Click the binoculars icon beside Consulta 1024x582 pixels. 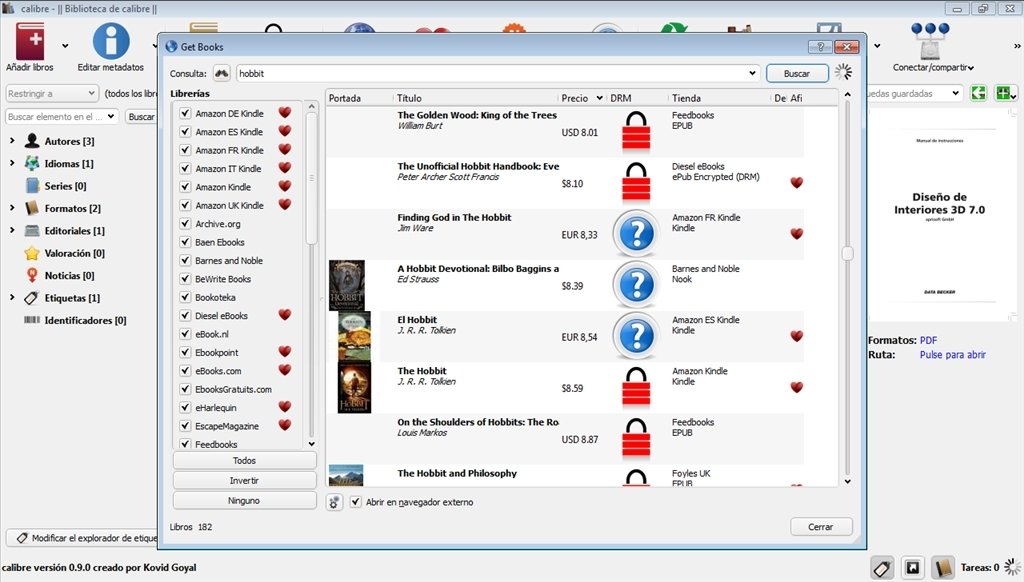point(222,73)
